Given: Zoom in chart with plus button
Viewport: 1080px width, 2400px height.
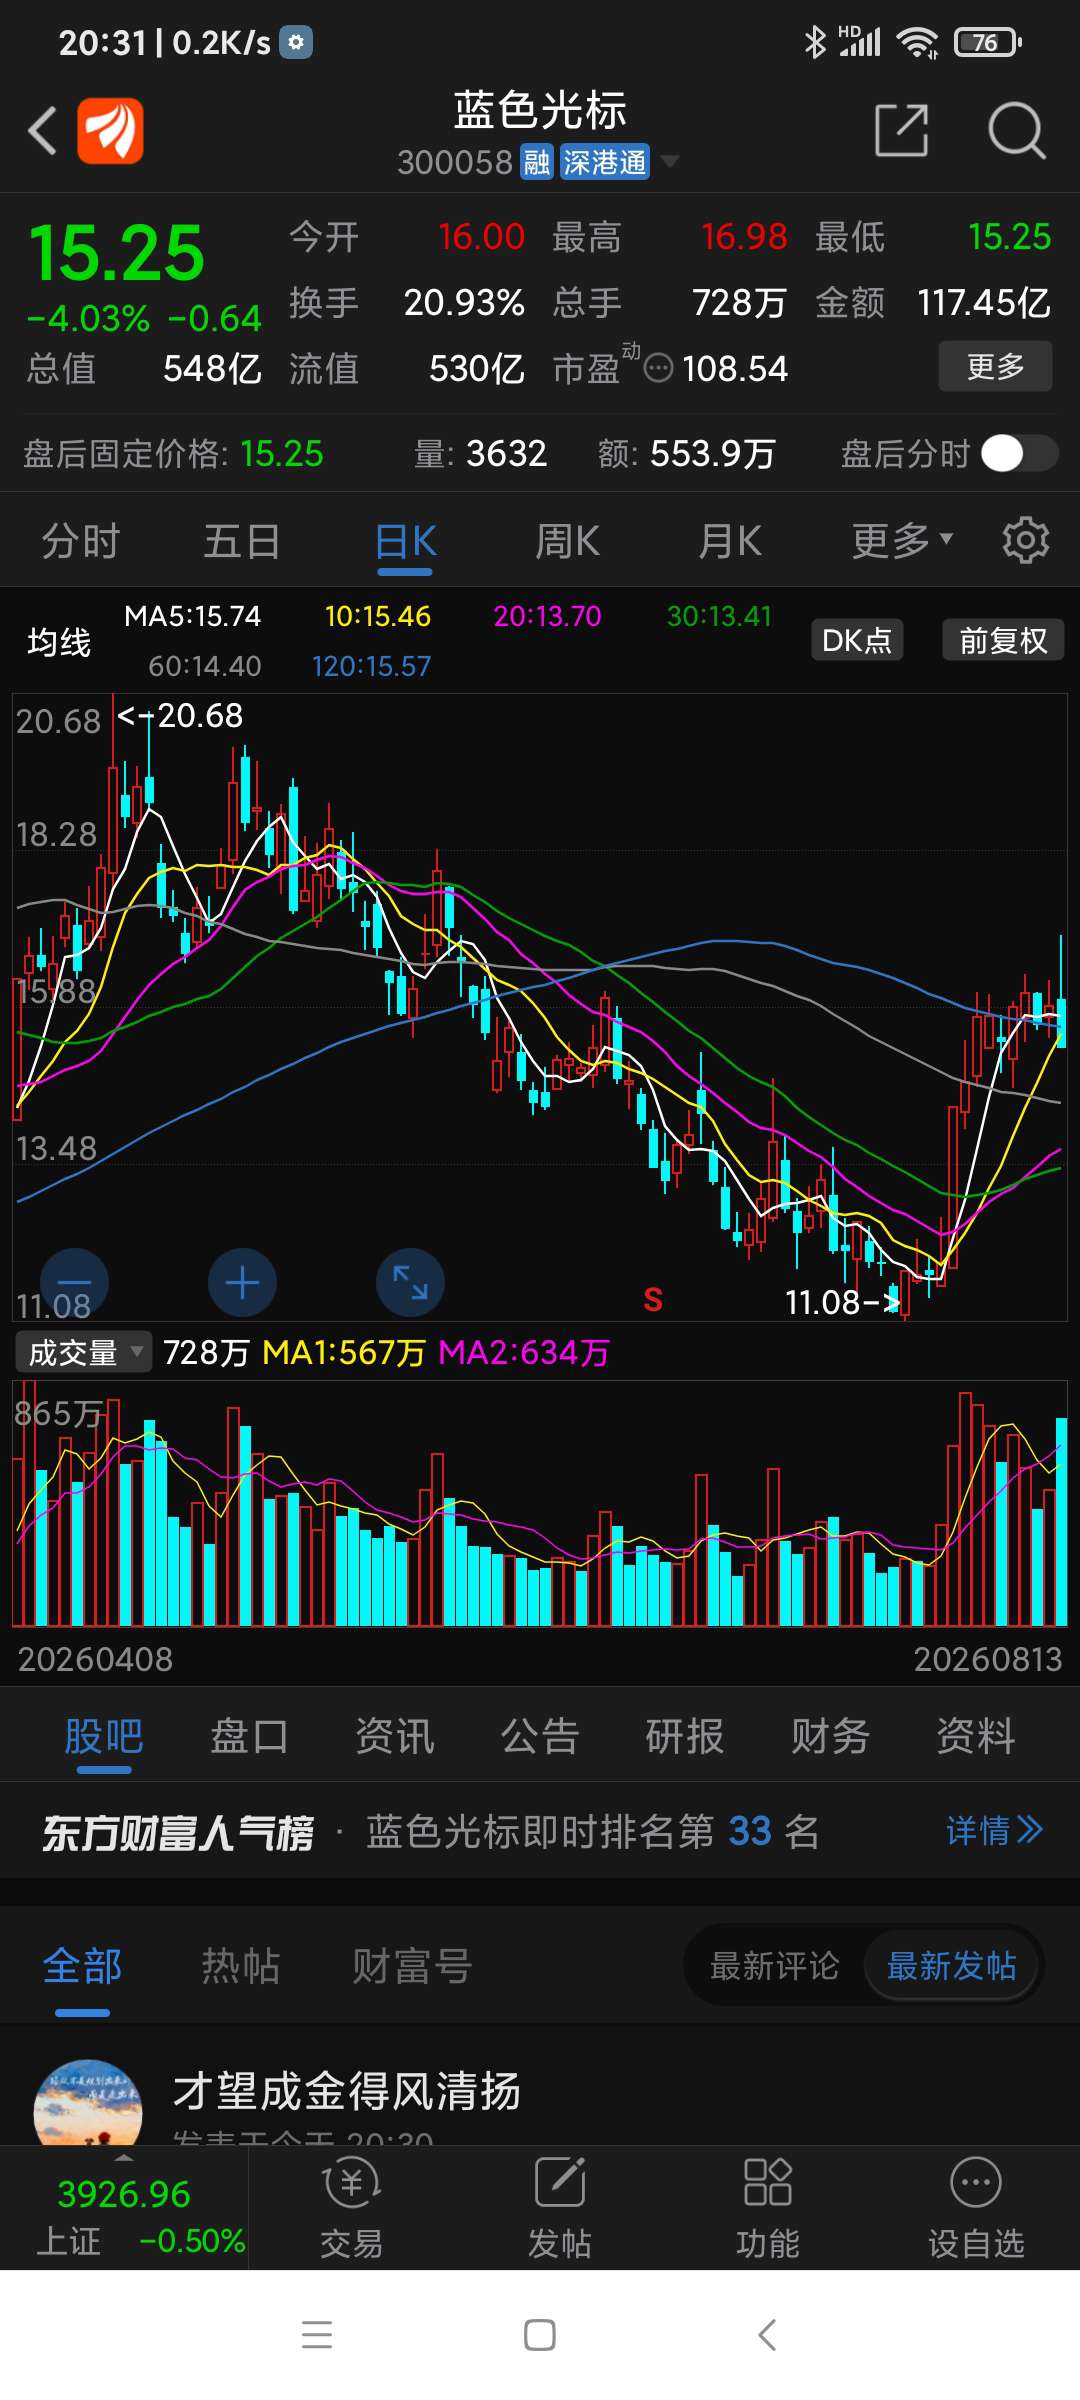Looking at the screenshot, I should 242,1282.
